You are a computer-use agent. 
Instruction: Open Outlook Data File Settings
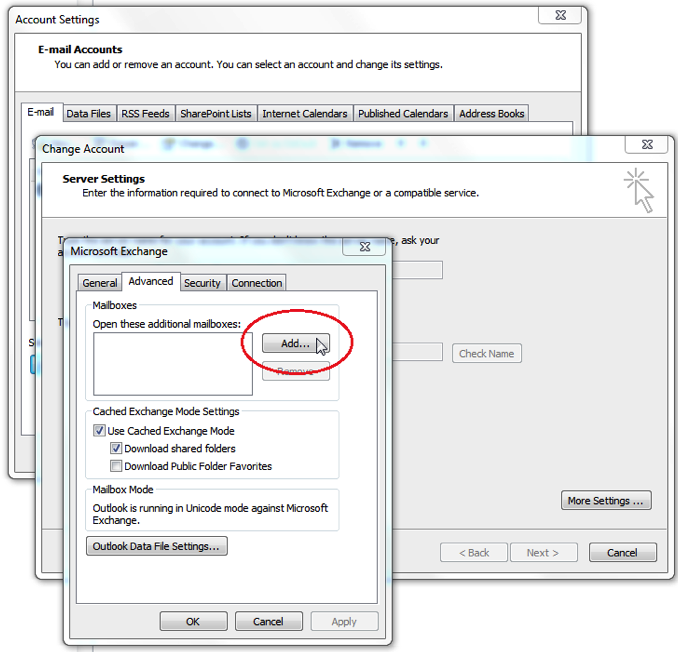point(157,546)
